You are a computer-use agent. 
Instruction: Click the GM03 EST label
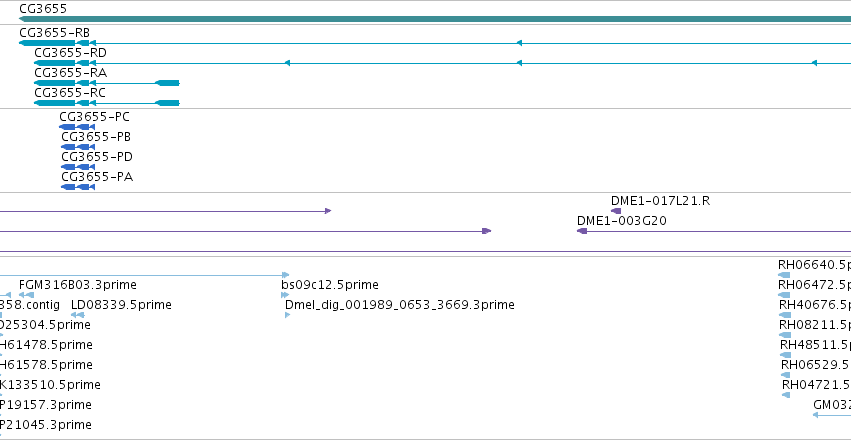click(x=832, y=405)
